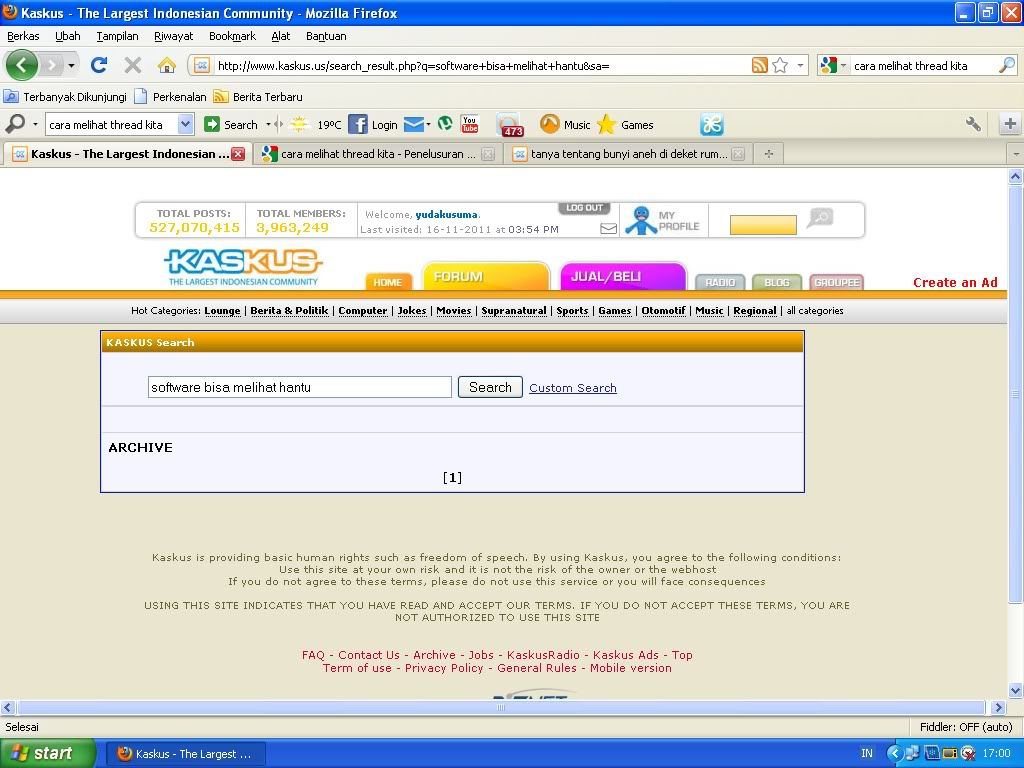Expand the mail icon dropdown arrow

[428, 124]
